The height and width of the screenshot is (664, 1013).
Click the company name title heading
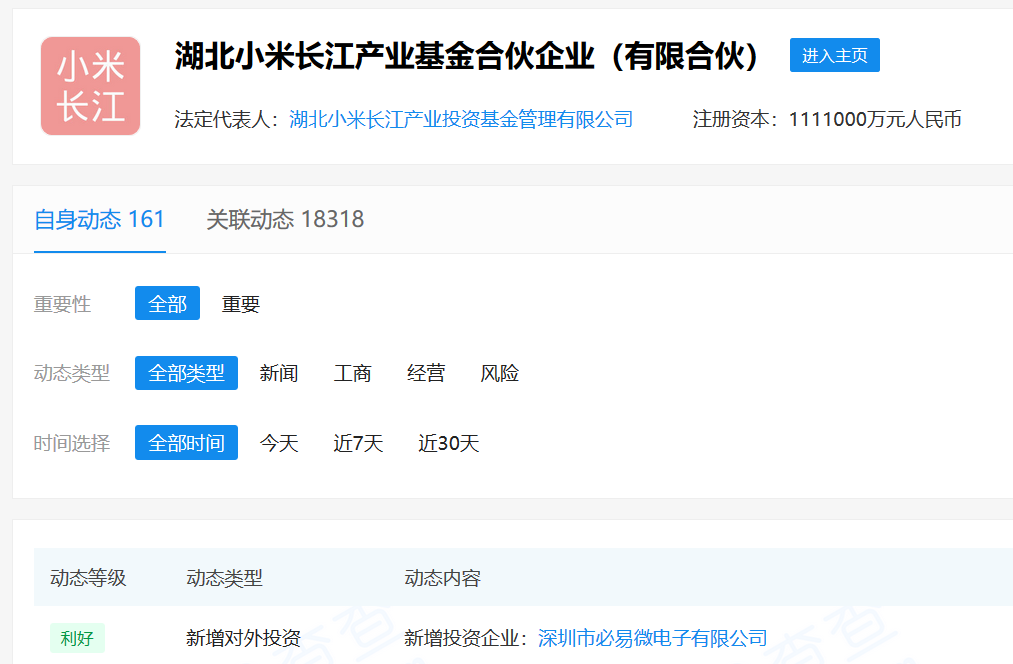coord(469,56)
